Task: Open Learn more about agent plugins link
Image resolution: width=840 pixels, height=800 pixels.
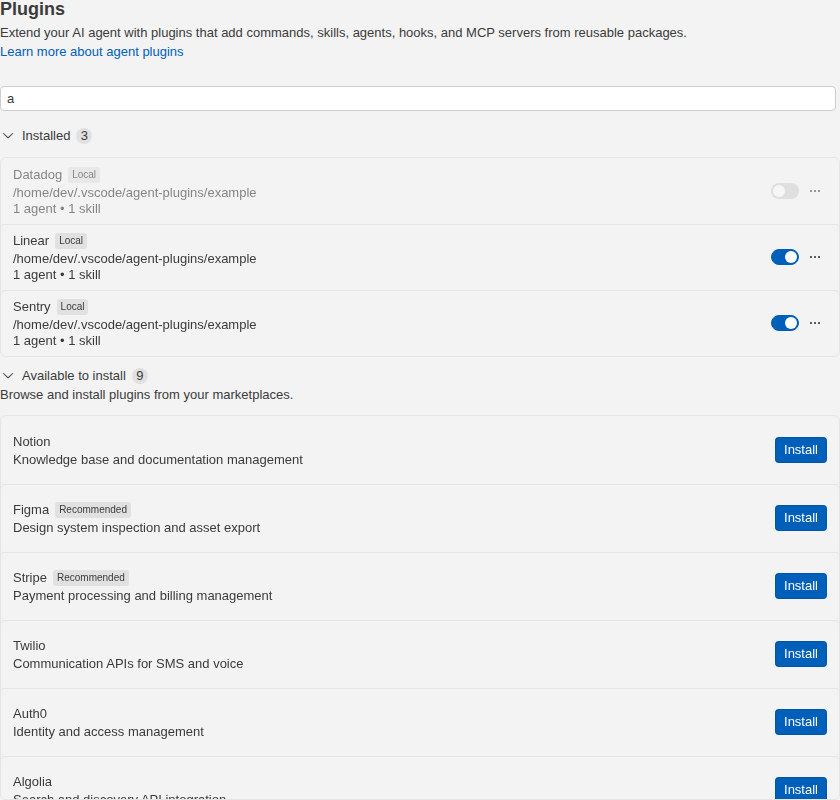Action: pyautogui.click(x=92, y=52)
